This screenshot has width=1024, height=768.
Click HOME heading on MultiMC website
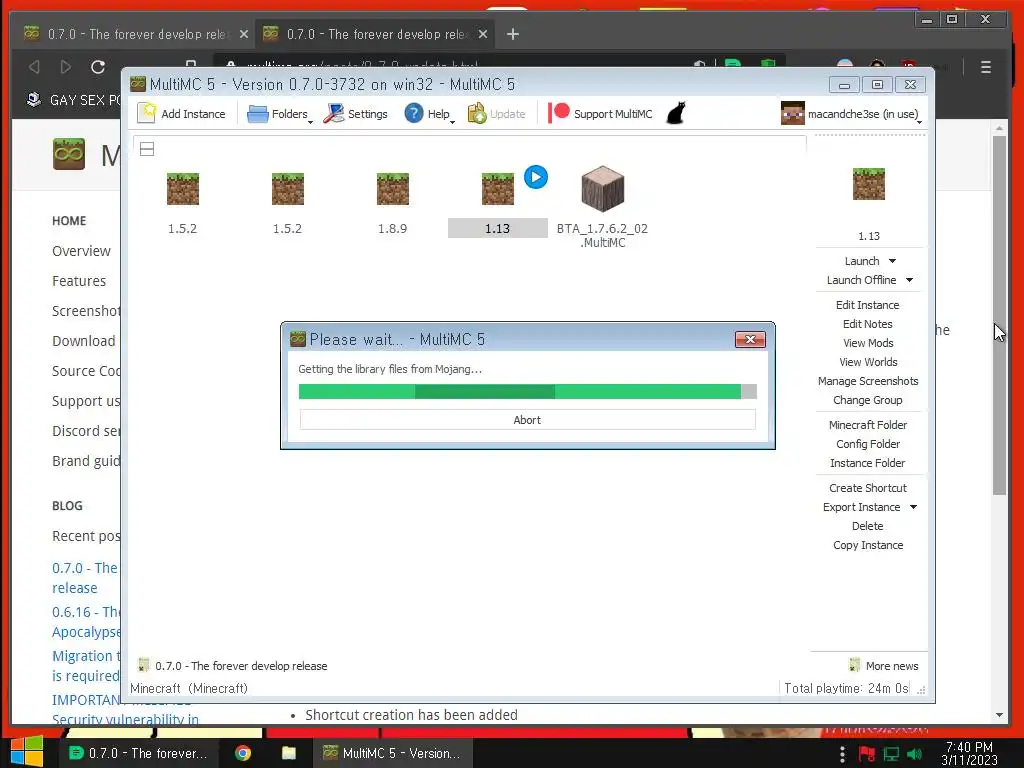click(69, 221)
